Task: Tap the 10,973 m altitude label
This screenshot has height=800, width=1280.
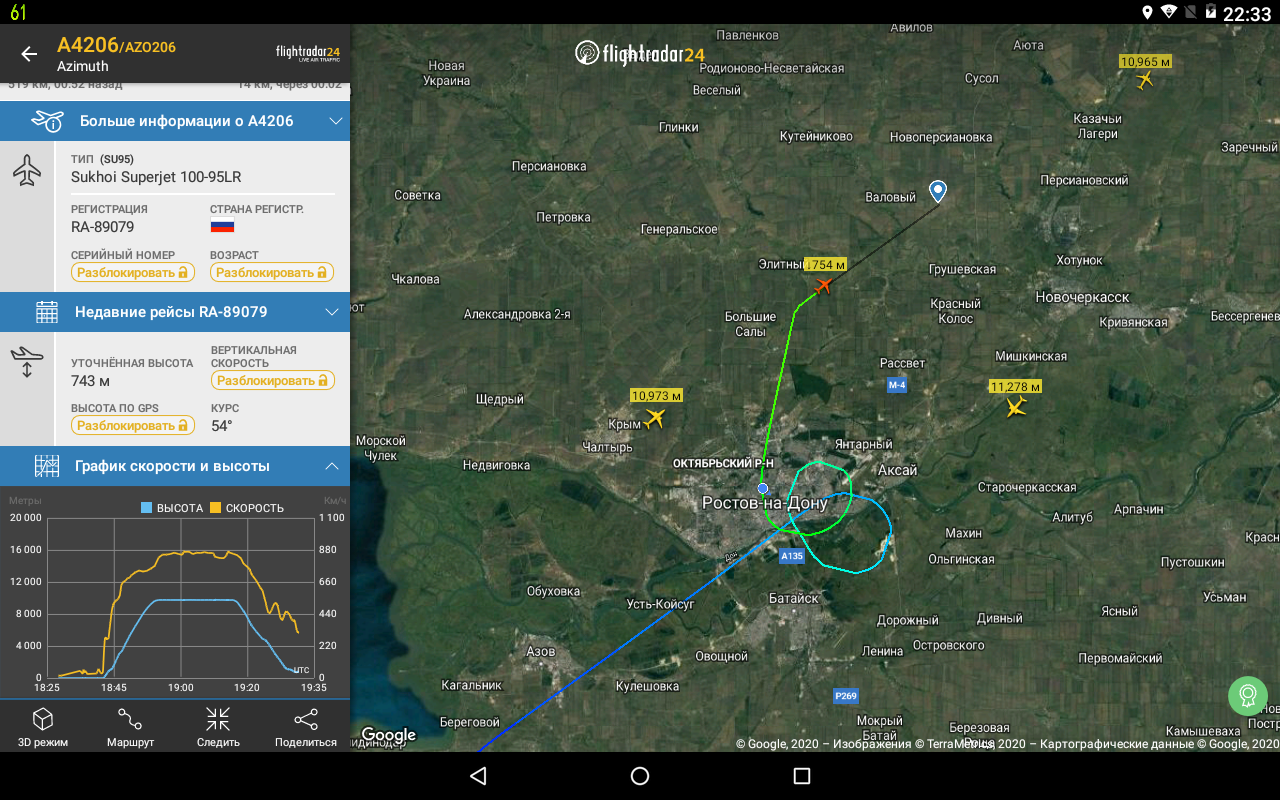Action: tap(657, 396)
